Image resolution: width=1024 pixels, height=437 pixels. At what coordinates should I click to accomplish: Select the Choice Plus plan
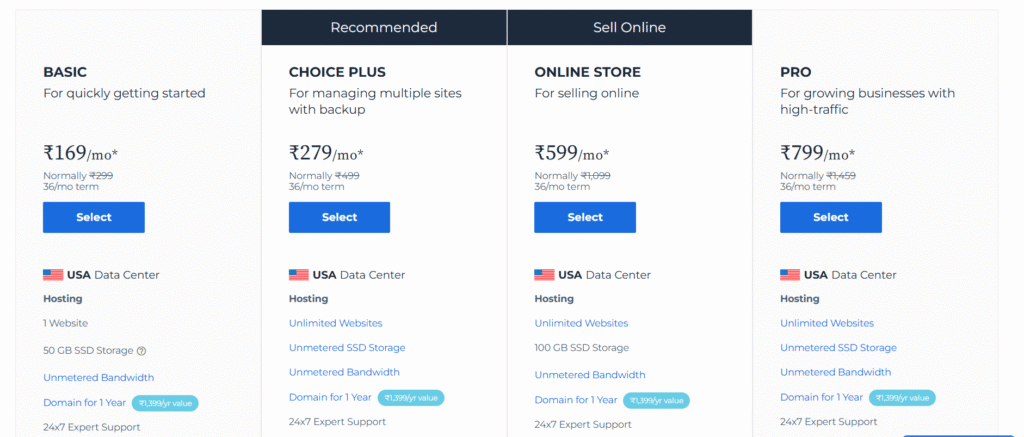[339, 217]
